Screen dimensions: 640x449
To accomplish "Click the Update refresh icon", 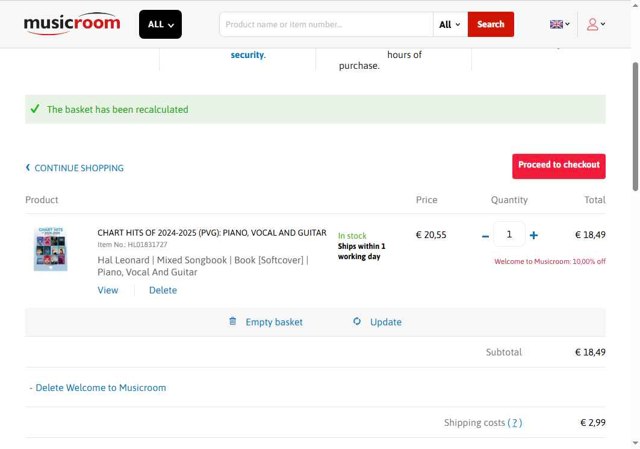I will click(357, 321).
